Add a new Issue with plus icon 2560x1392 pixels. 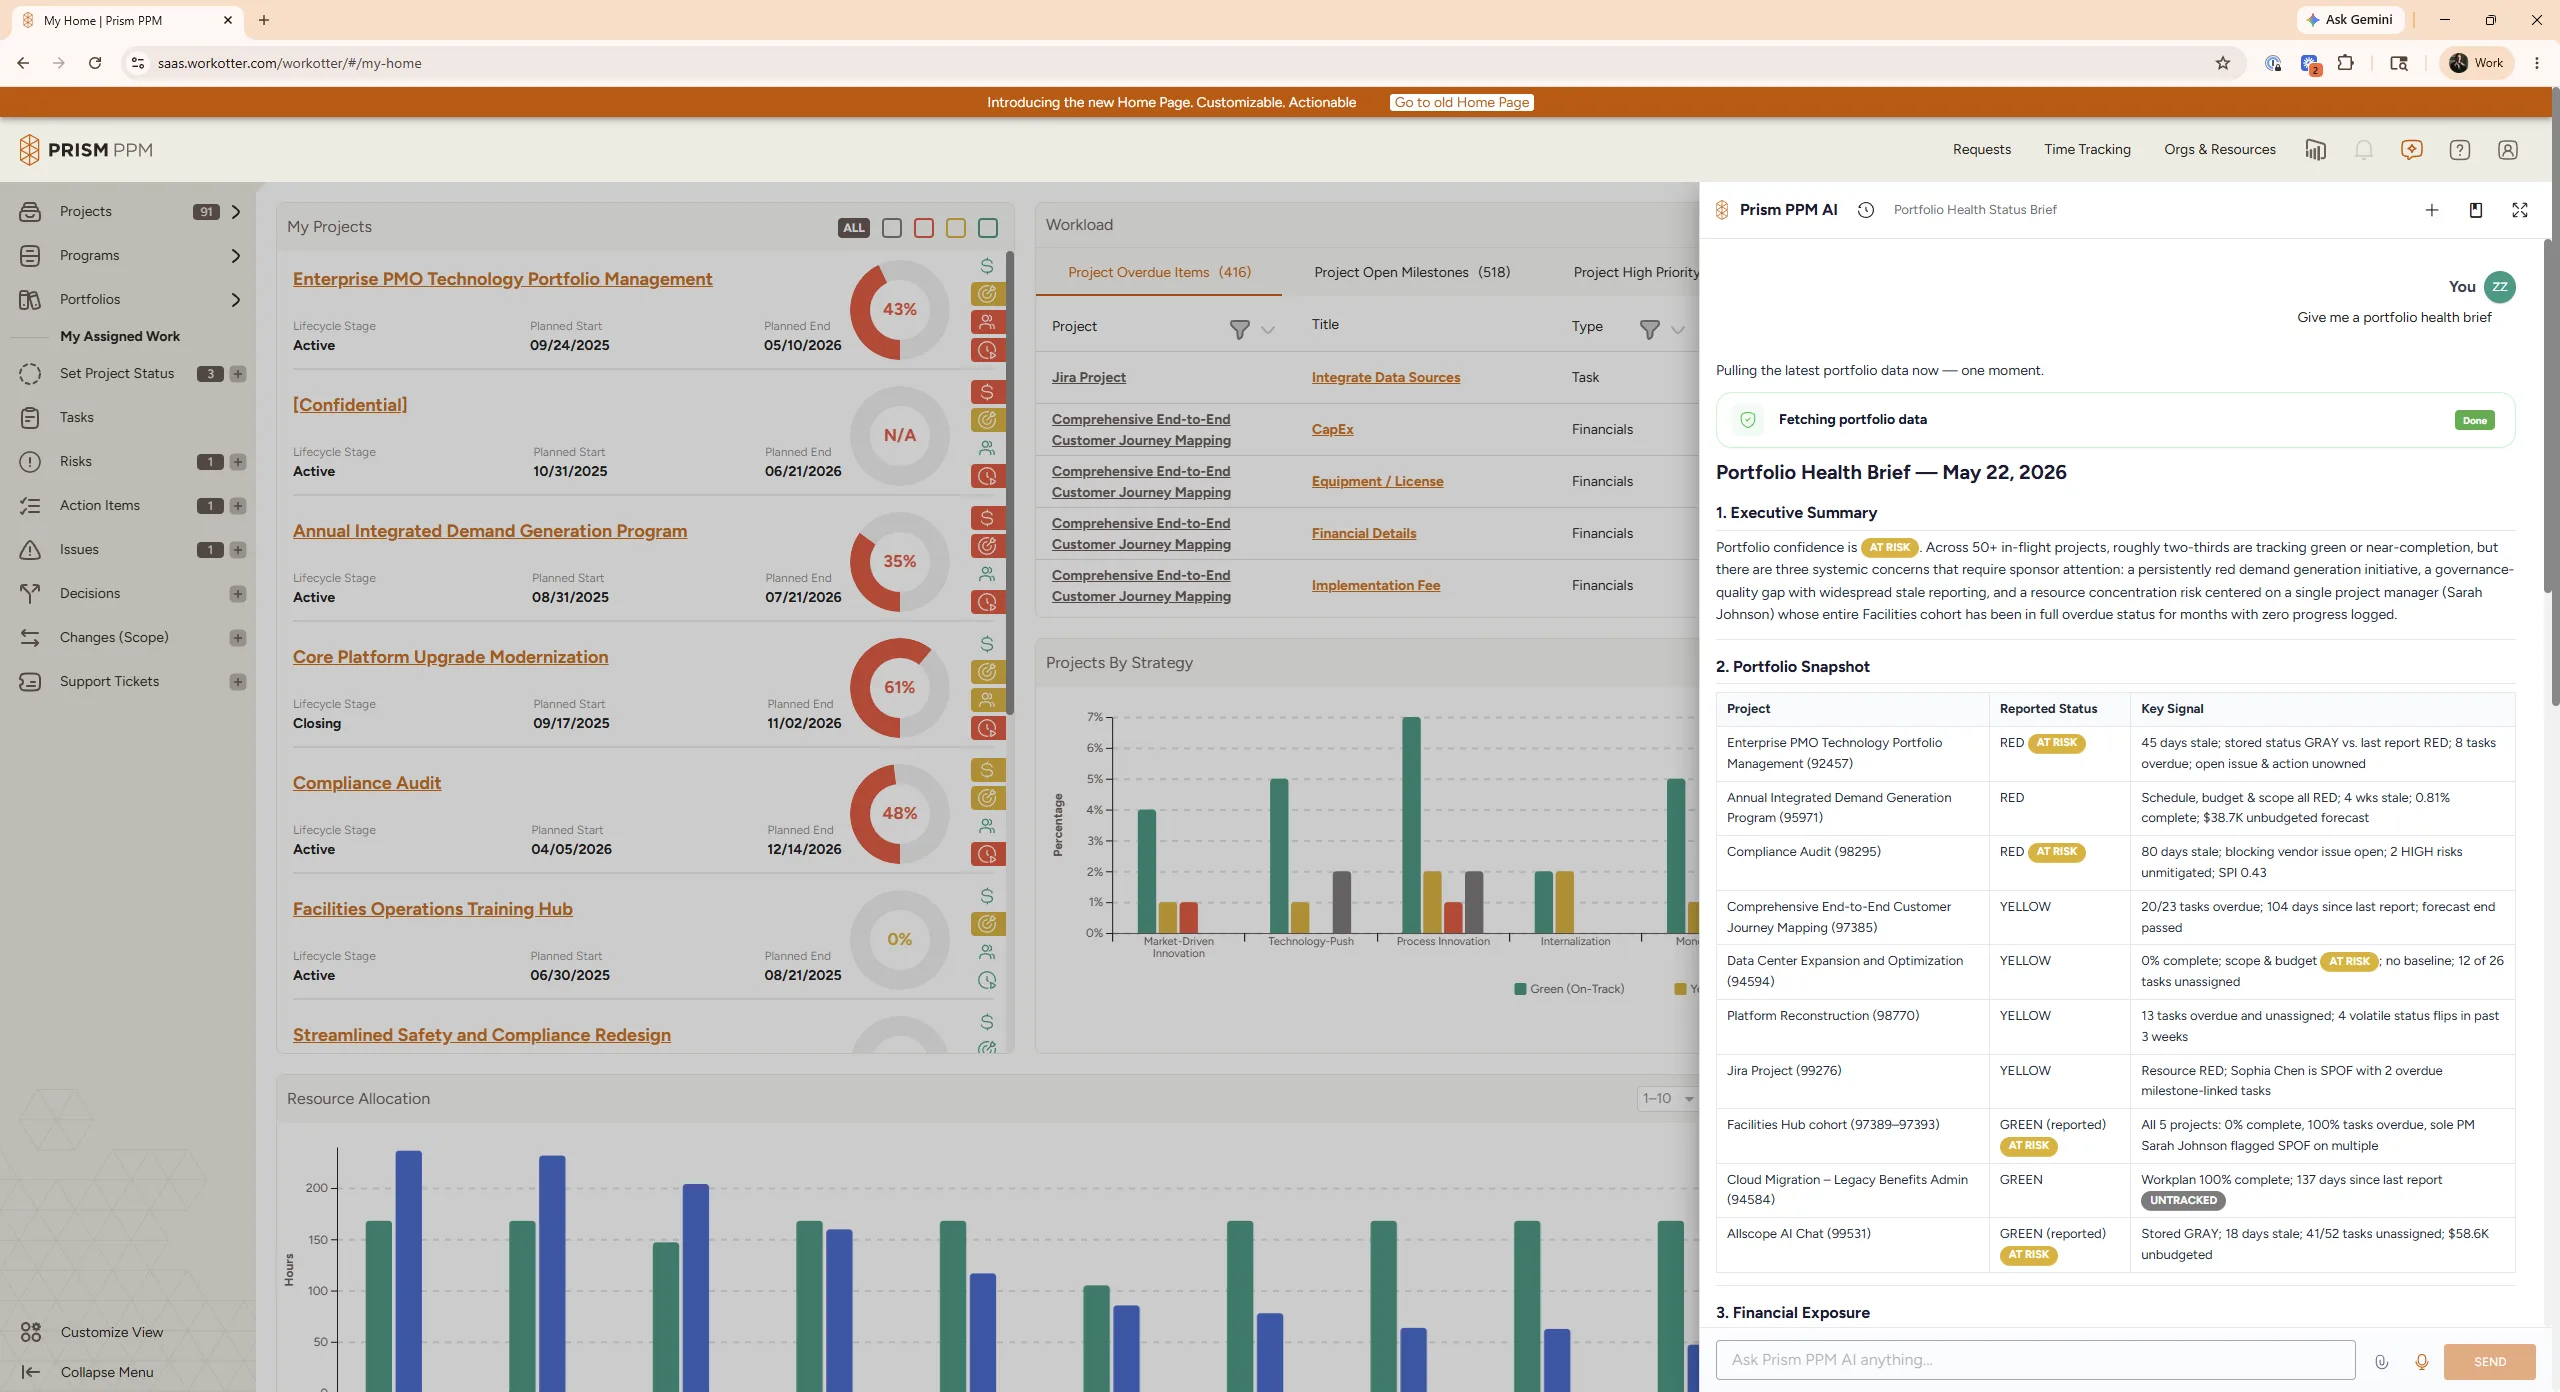click(238, 550)
